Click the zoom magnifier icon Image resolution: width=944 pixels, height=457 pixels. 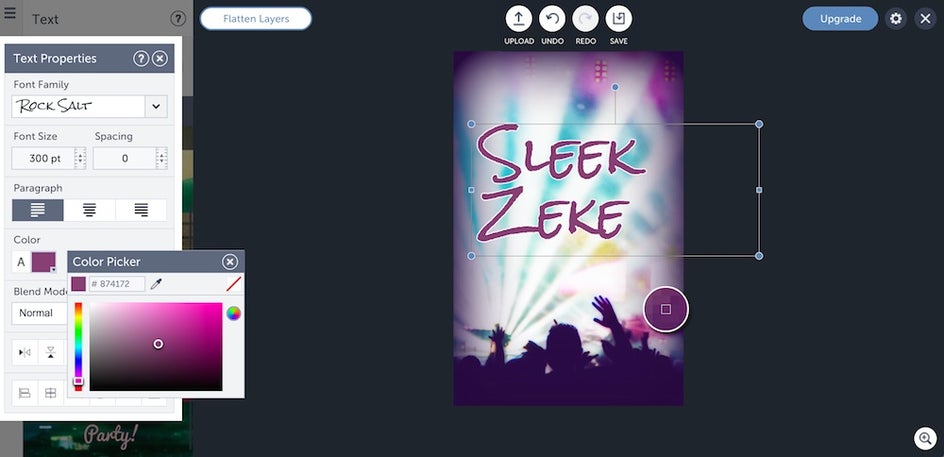coord(925,438)
